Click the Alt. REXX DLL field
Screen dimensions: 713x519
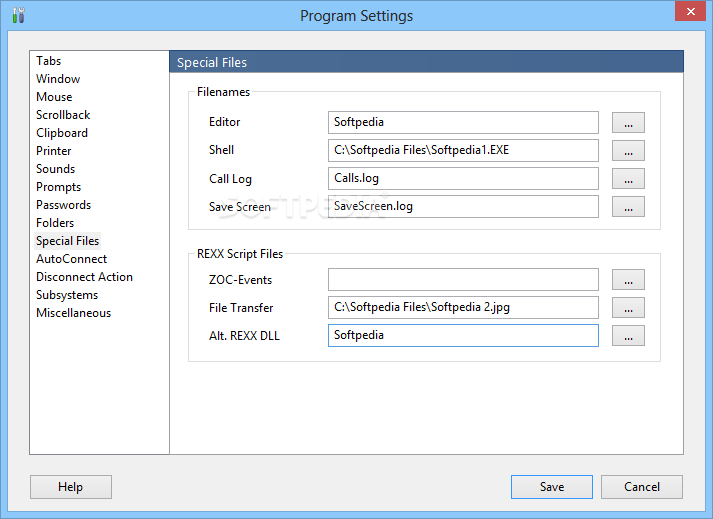pyautogui.click(x=463, y=336)
